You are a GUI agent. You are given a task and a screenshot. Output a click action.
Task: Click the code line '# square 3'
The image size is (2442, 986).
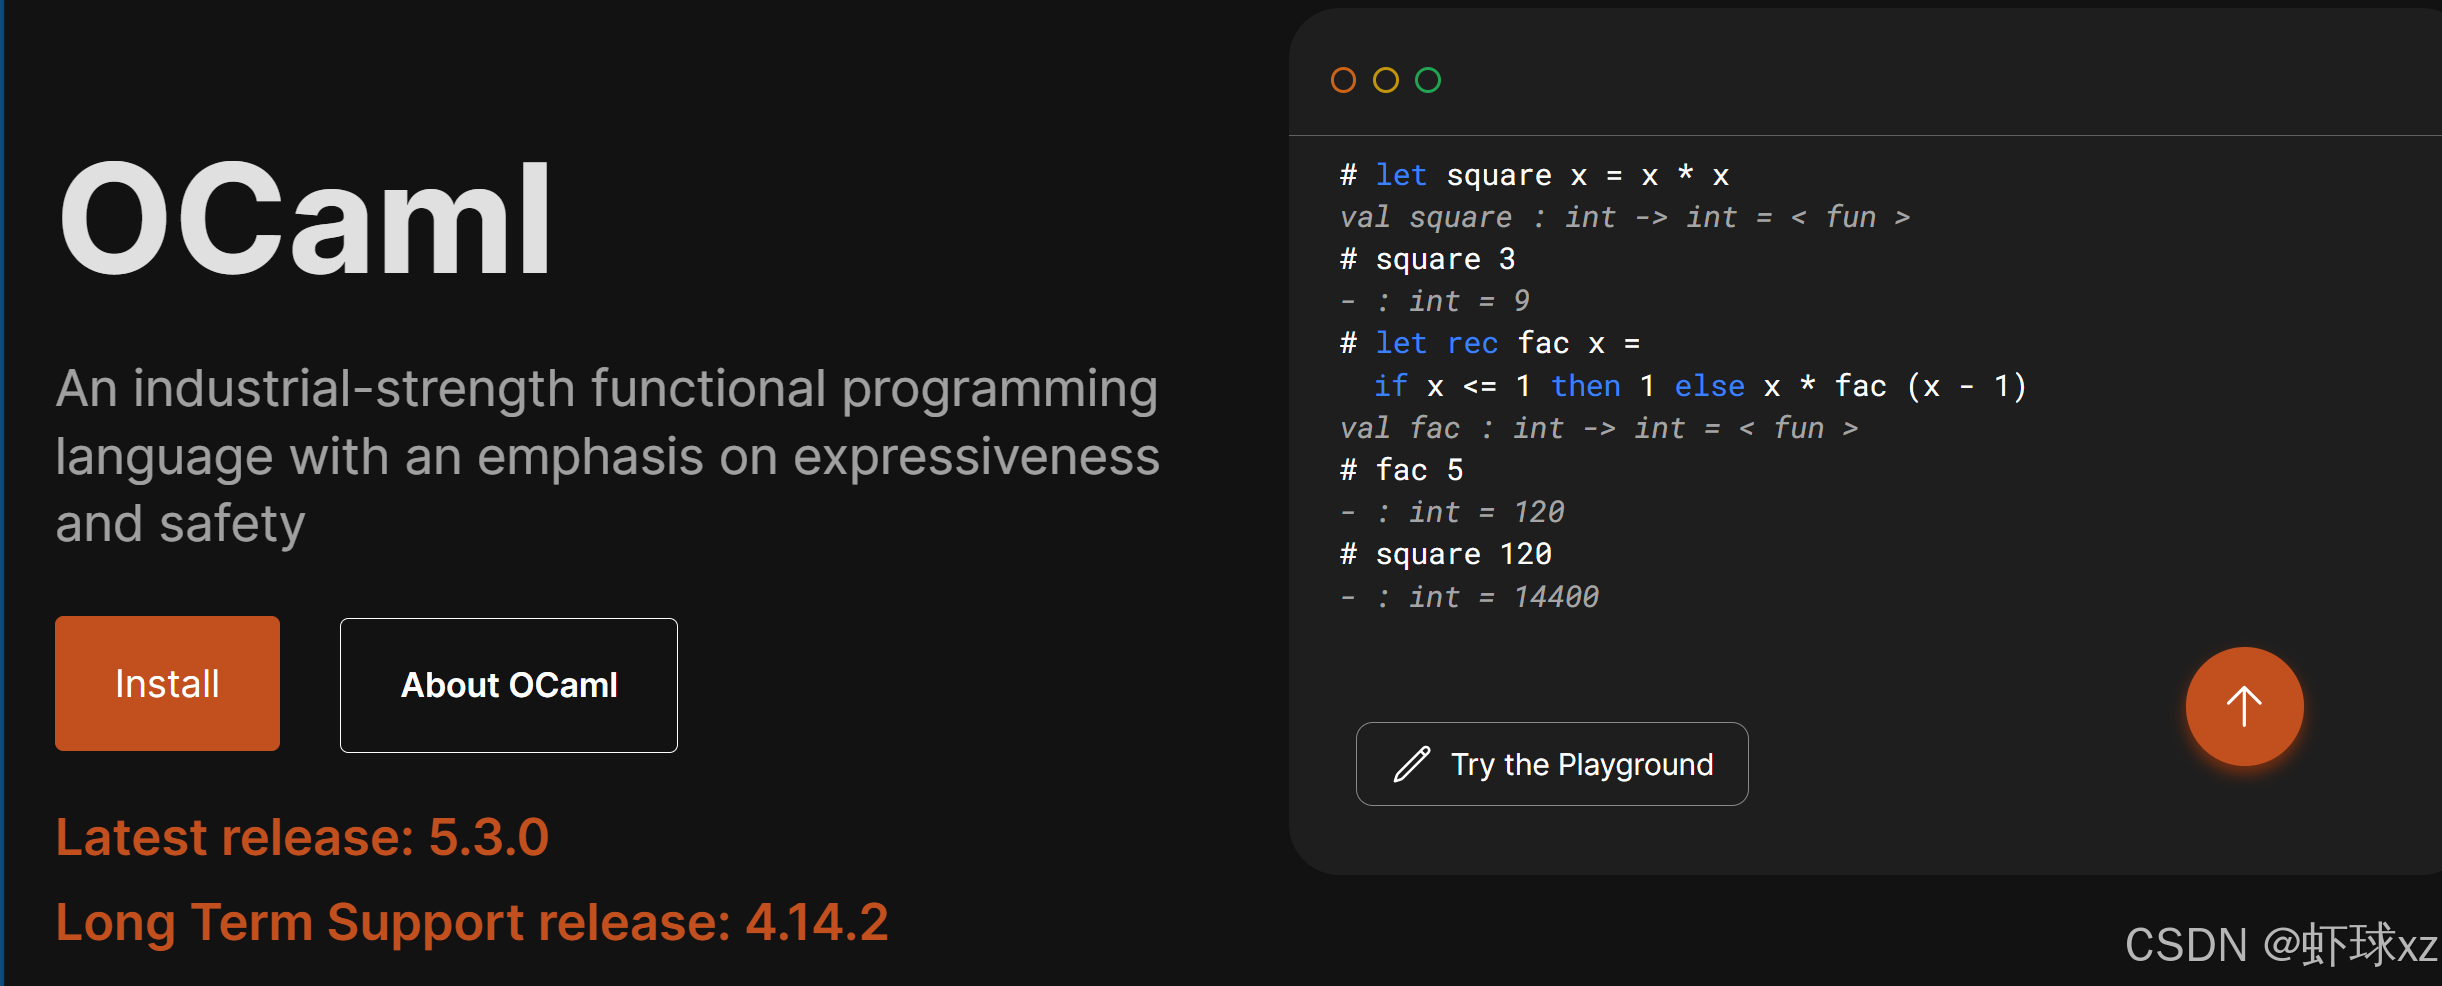[1428, 259]
